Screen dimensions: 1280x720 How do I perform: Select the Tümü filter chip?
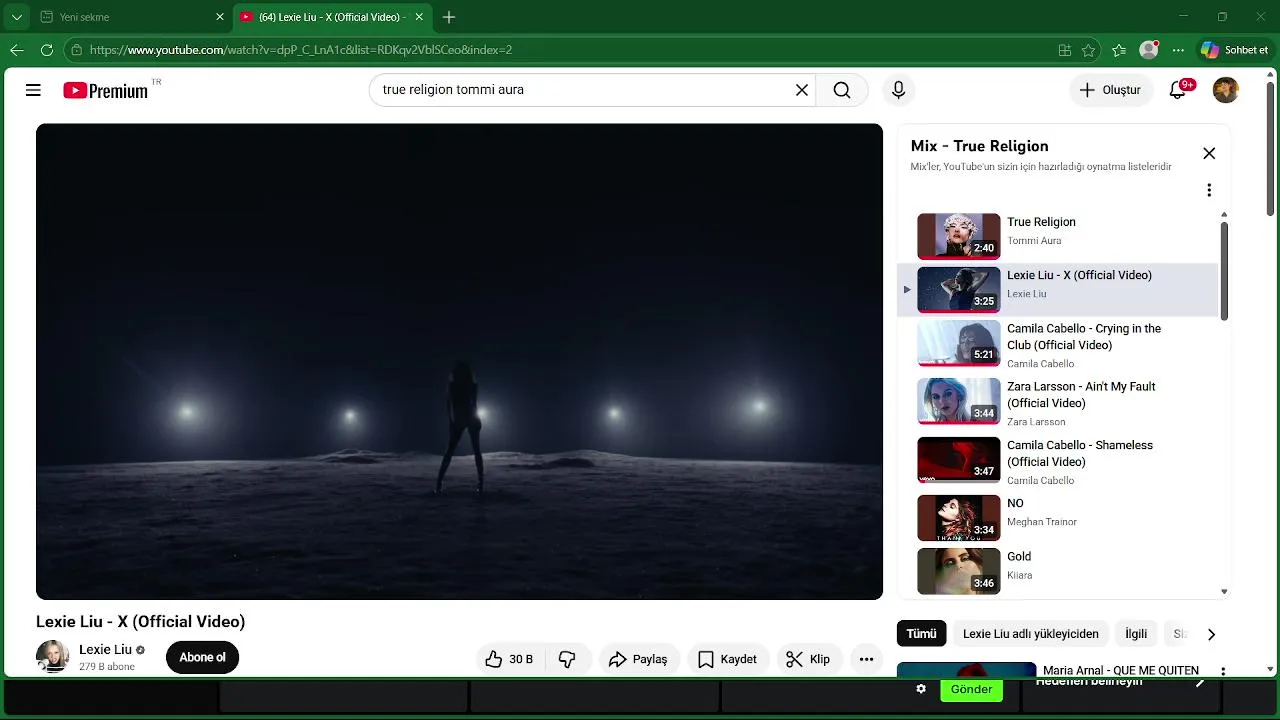click(921, 634)
